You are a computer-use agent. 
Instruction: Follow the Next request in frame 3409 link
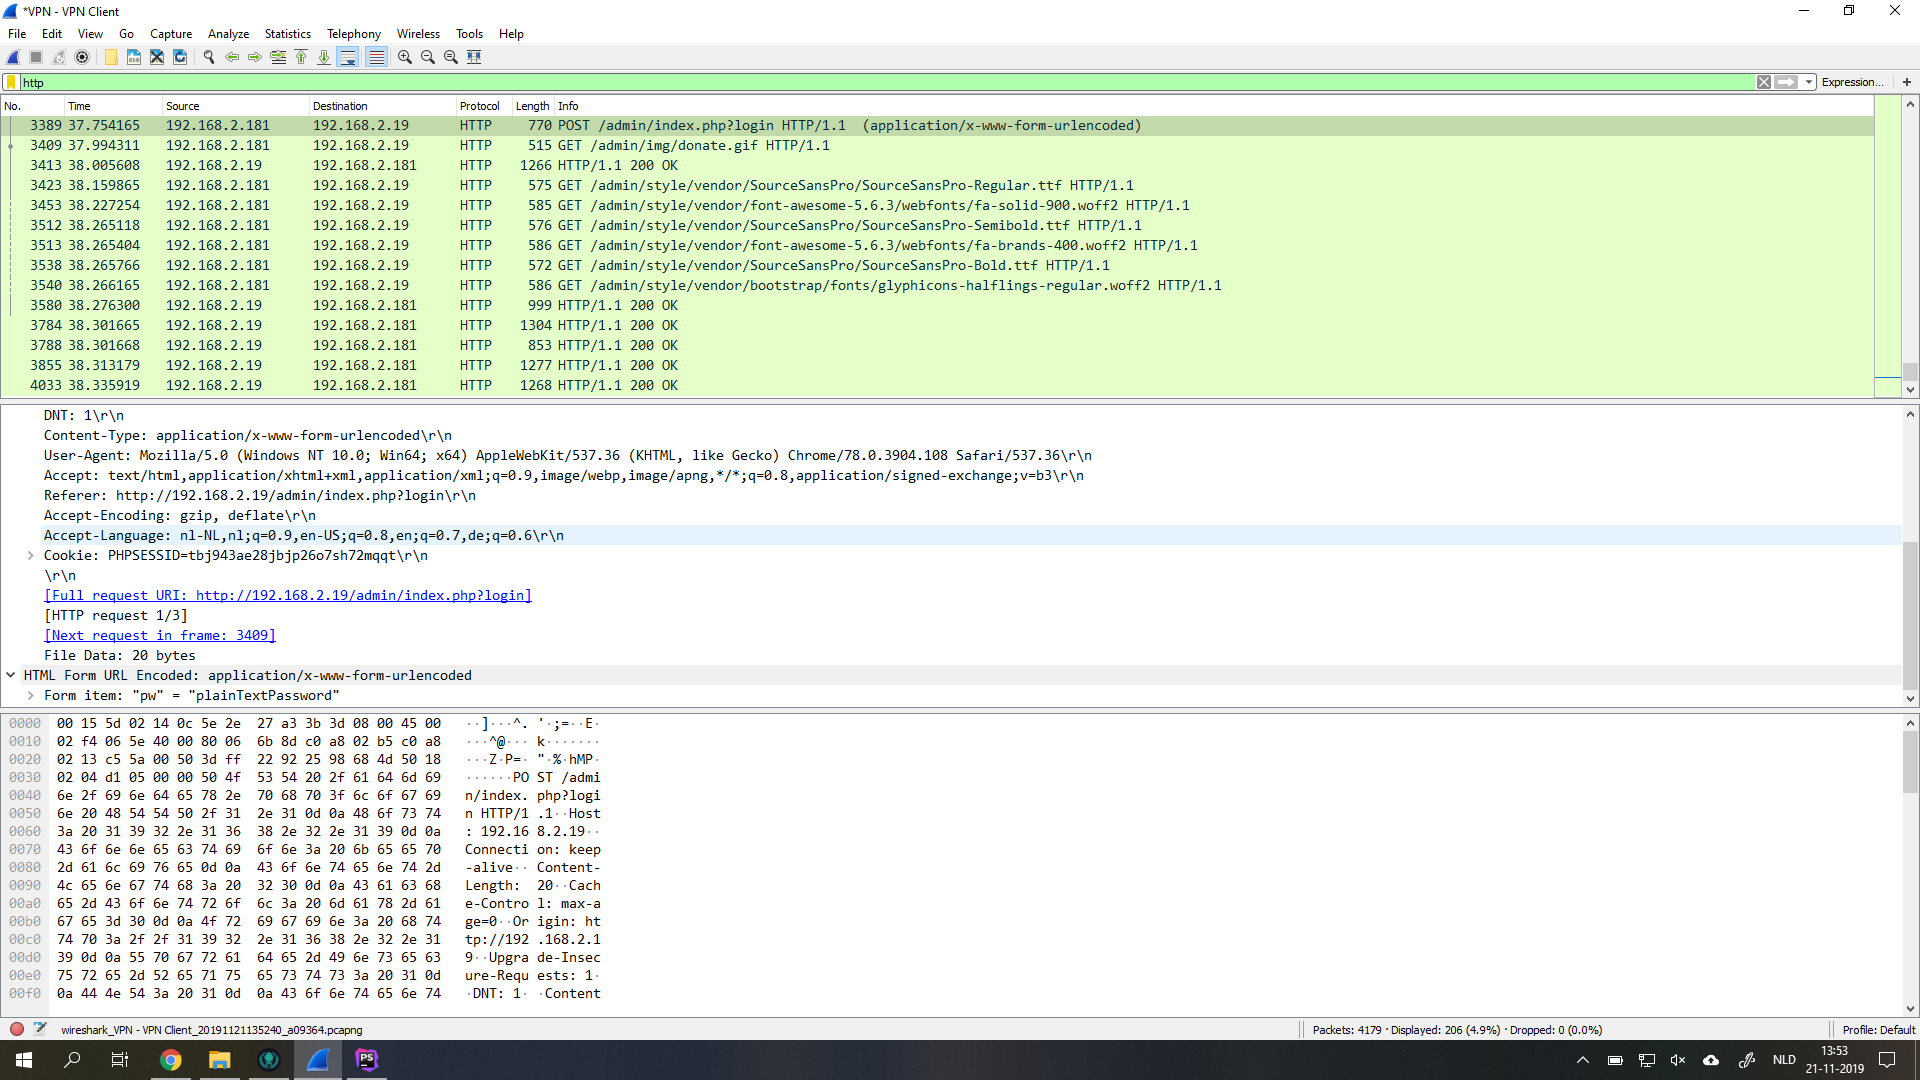coord(160,635)
